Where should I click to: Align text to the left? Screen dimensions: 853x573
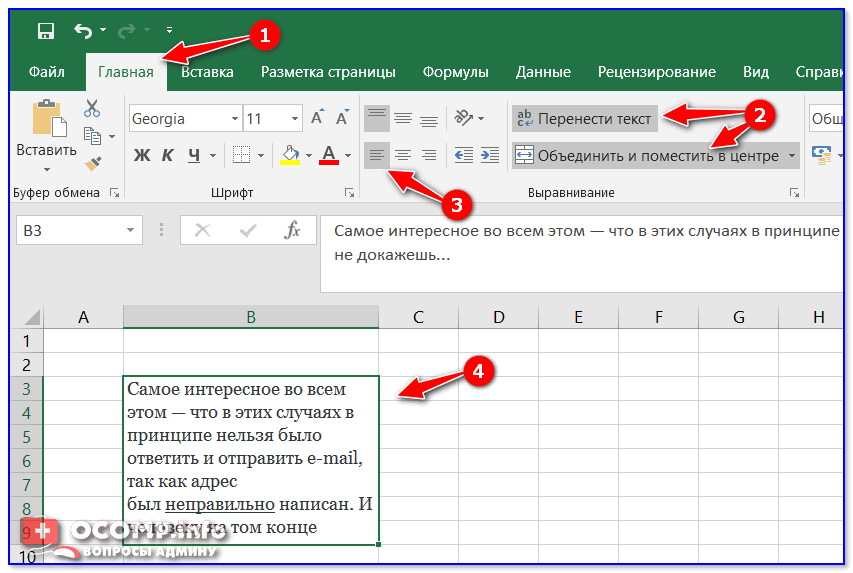[376, 156]
